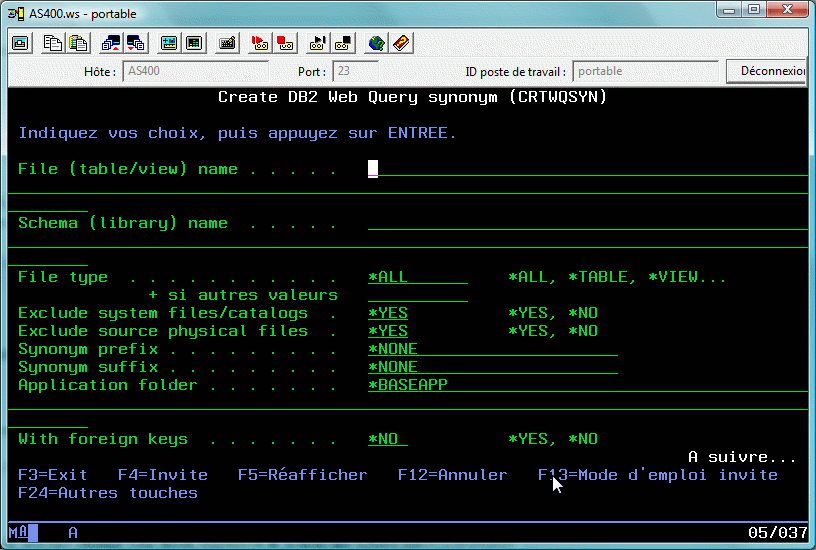Click the Exclude source physical files *YES value
Viewport: 816px width, 550px height.
[388, 331]
